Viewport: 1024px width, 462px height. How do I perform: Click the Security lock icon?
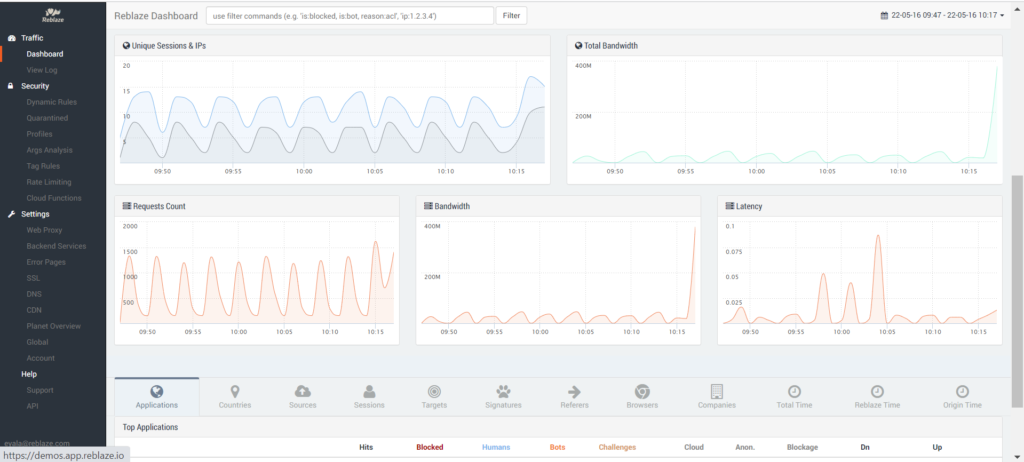tap(11, 86)
